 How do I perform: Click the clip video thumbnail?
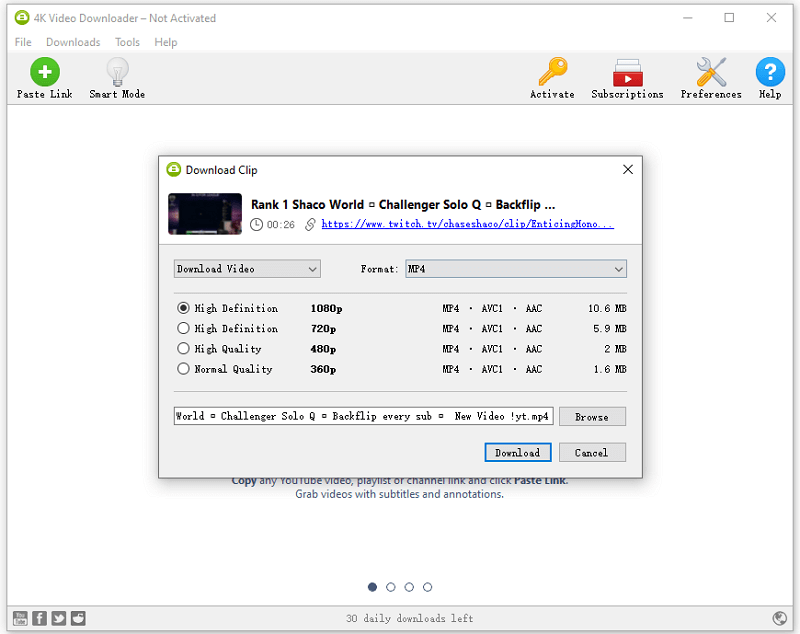(205, 214)
